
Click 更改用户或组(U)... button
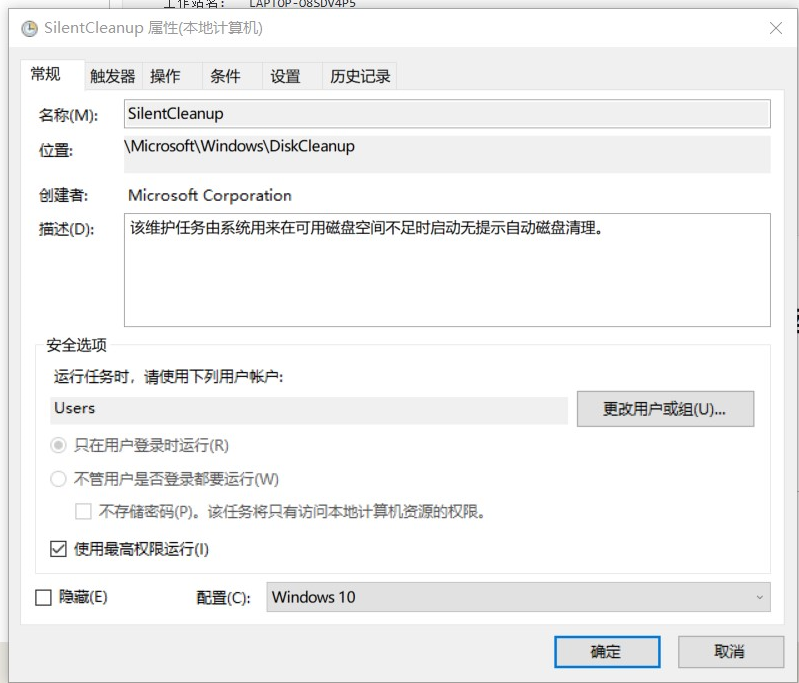click(x=665, y=409)
